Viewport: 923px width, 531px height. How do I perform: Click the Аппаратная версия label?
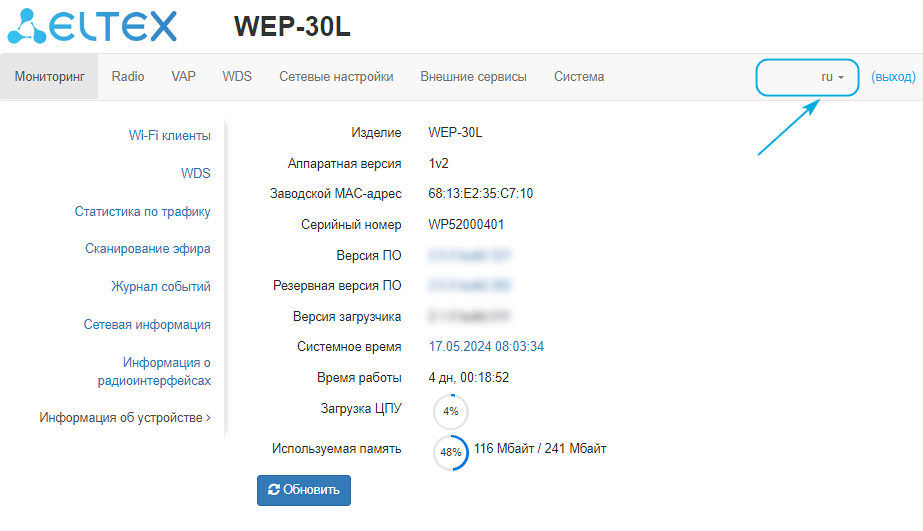344,164
